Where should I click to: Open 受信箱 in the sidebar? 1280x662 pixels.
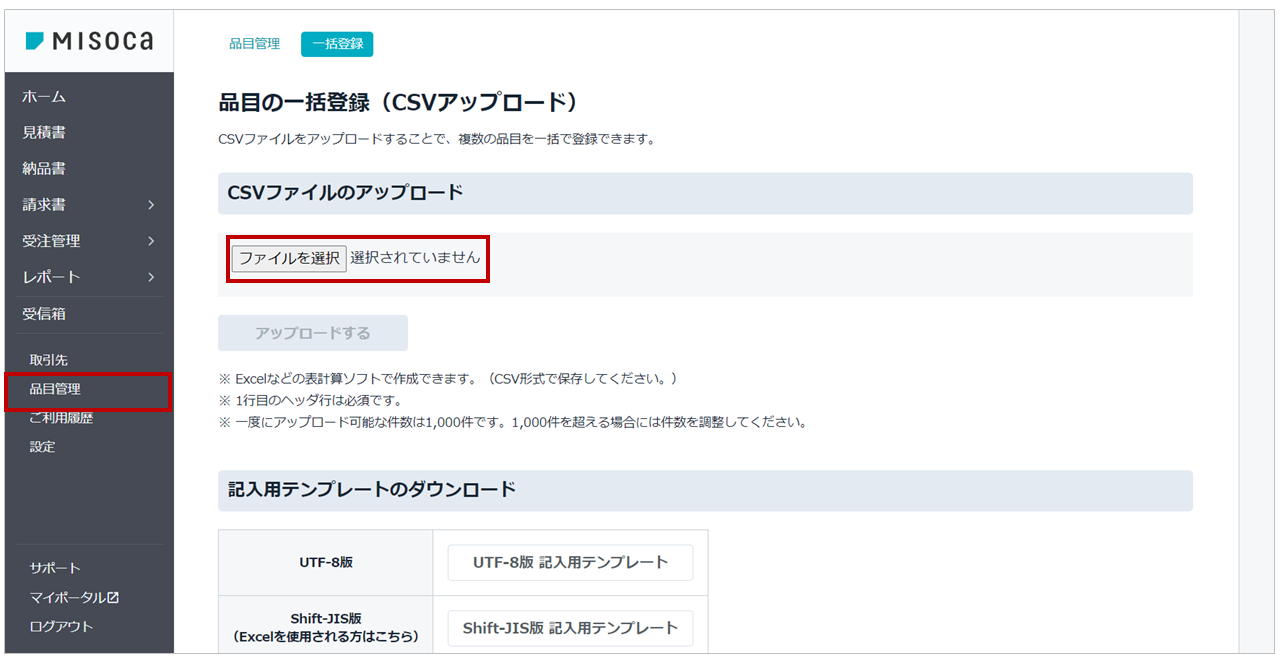click(44, 314)
